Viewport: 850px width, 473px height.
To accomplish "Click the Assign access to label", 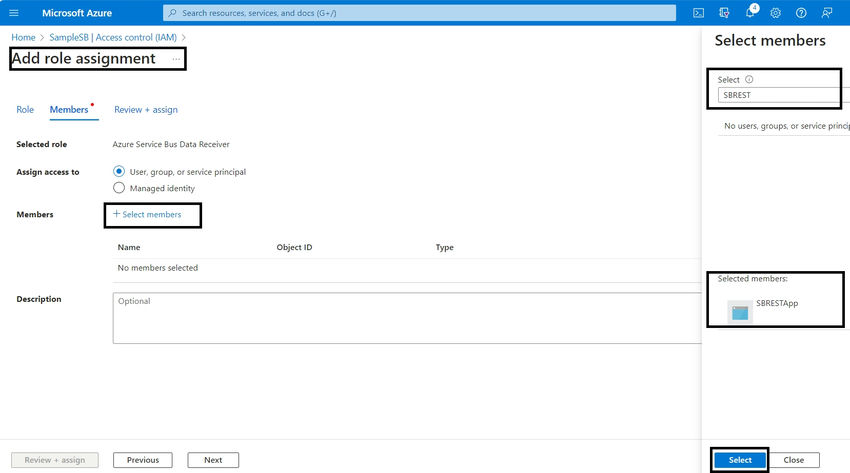I will pyautogui.click(x=48, y=172).
